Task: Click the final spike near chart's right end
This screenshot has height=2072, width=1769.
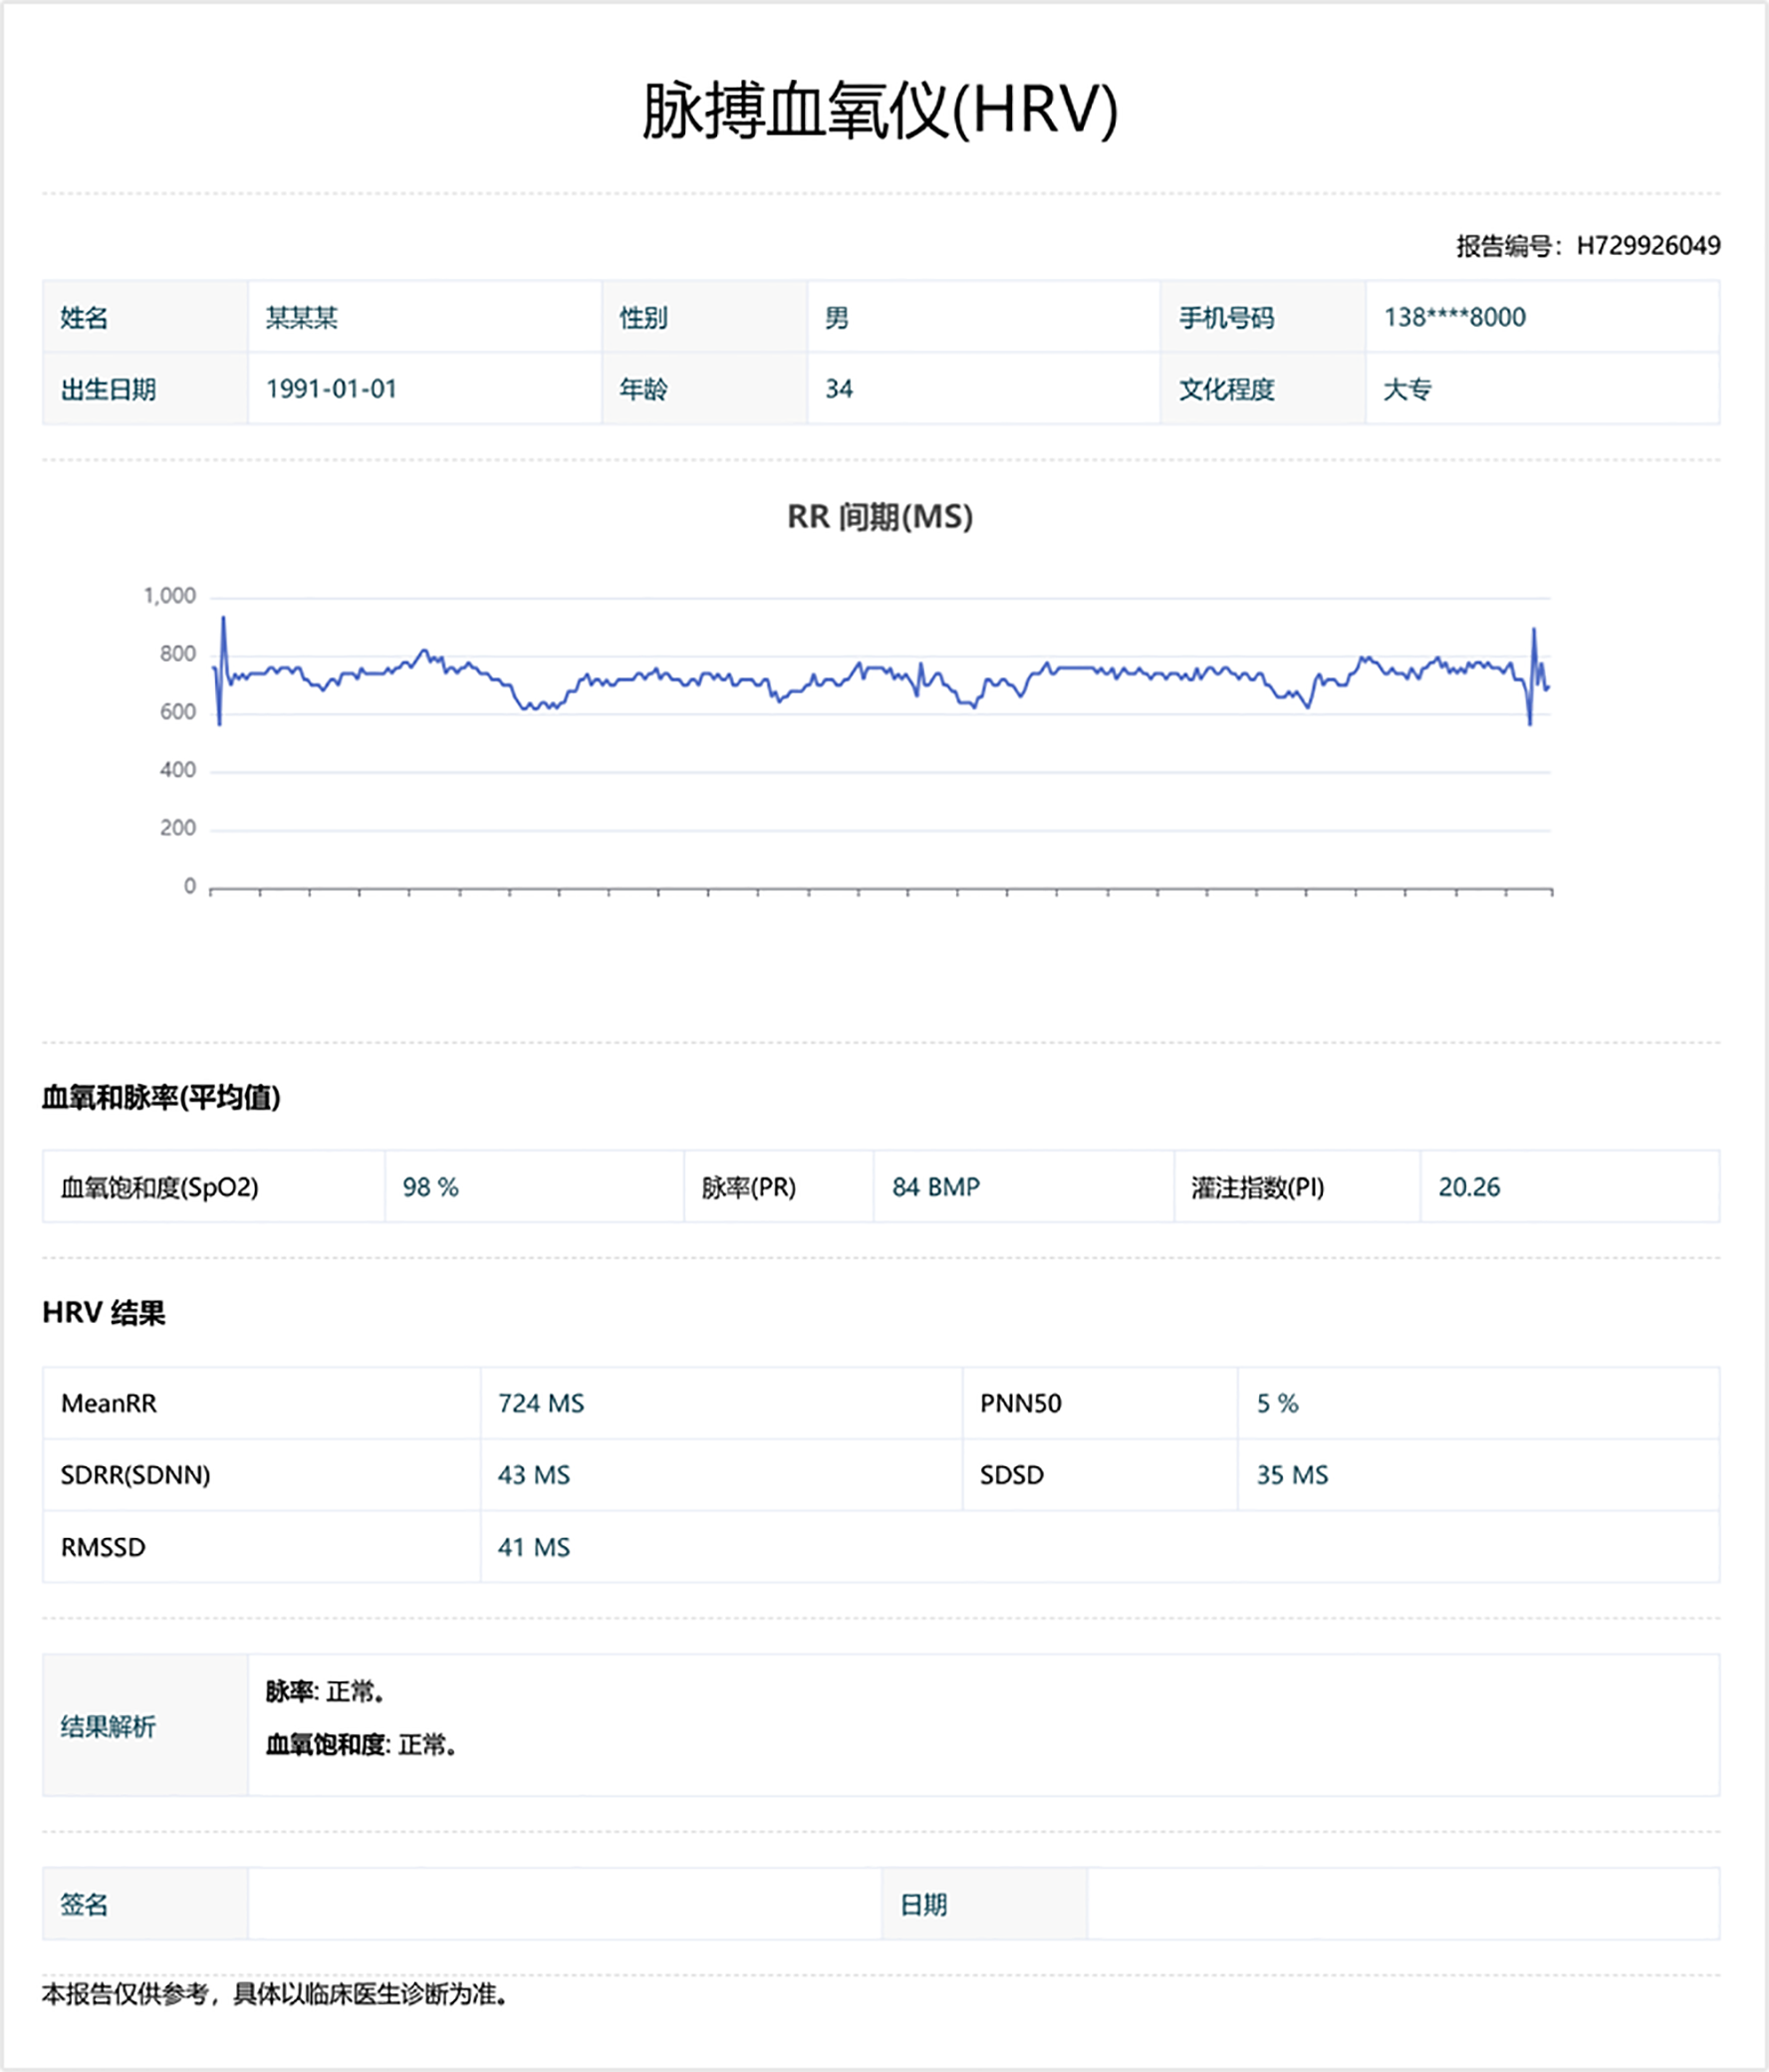Action: point(1533,632)
